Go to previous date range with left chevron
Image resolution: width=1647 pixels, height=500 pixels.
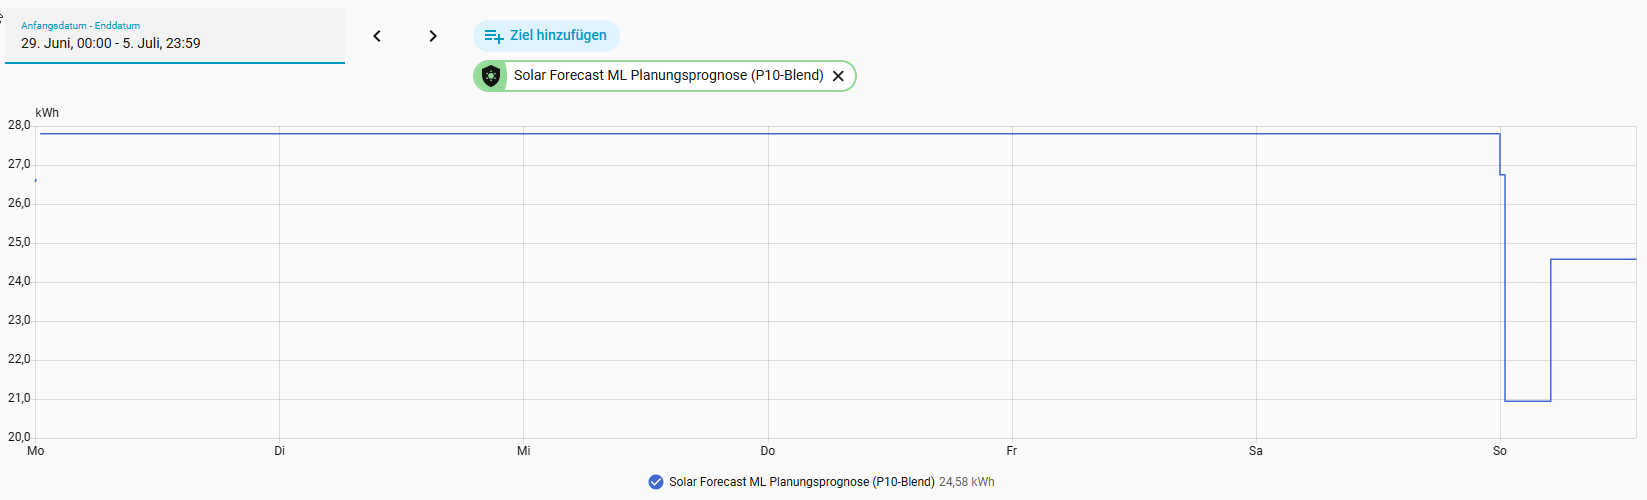pyautogui.click(x=377, y=36)
